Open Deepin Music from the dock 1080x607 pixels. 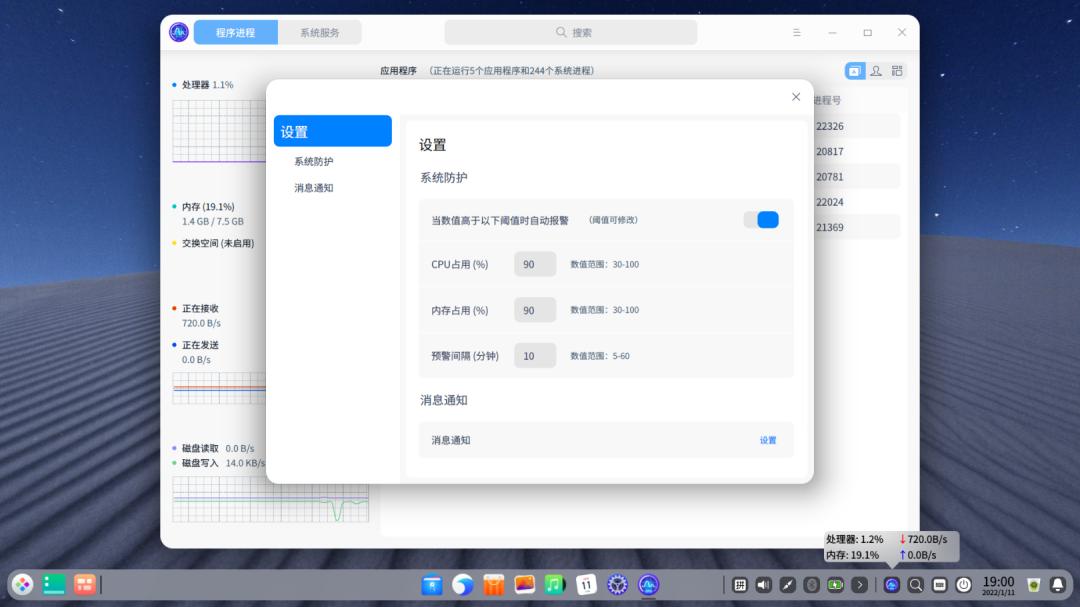553,584
